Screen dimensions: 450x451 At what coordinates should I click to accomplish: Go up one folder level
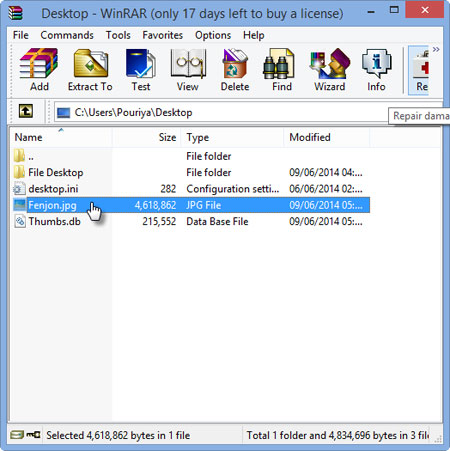[x=26, y=111]
